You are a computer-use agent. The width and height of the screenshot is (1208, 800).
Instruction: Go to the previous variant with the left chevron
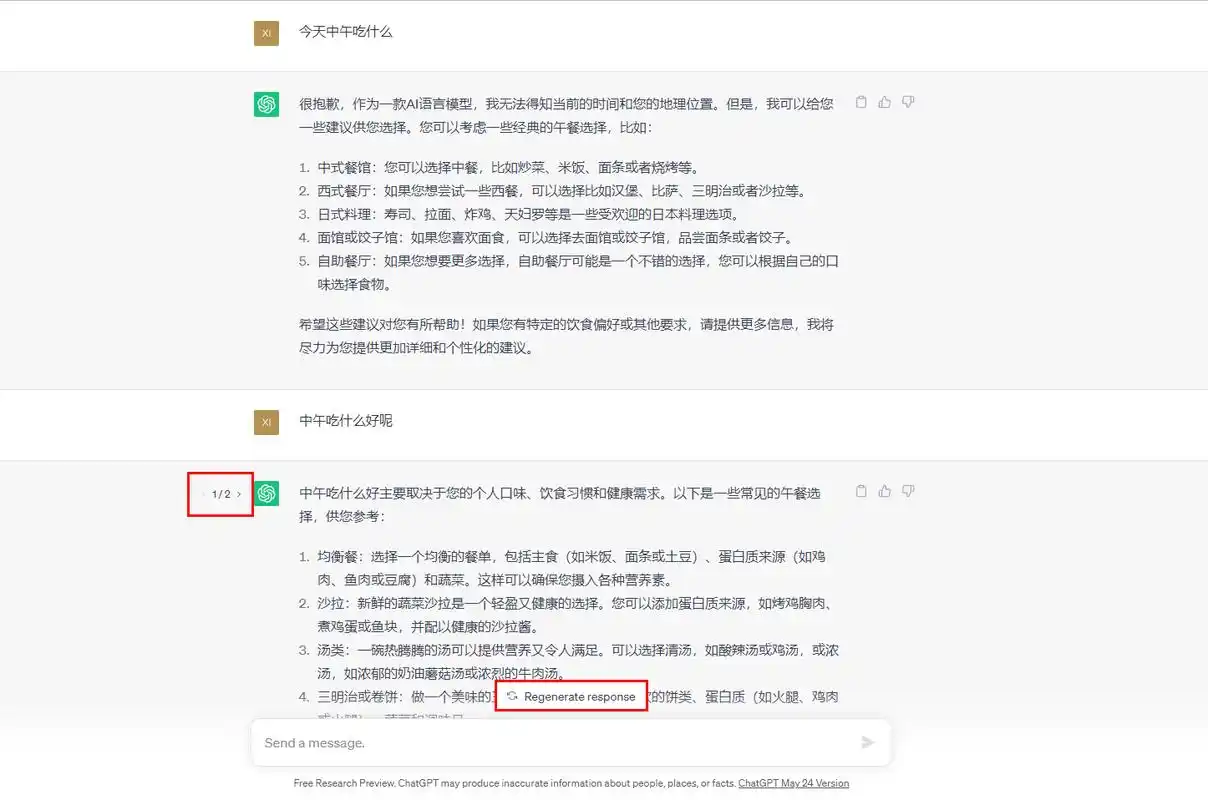203,494
